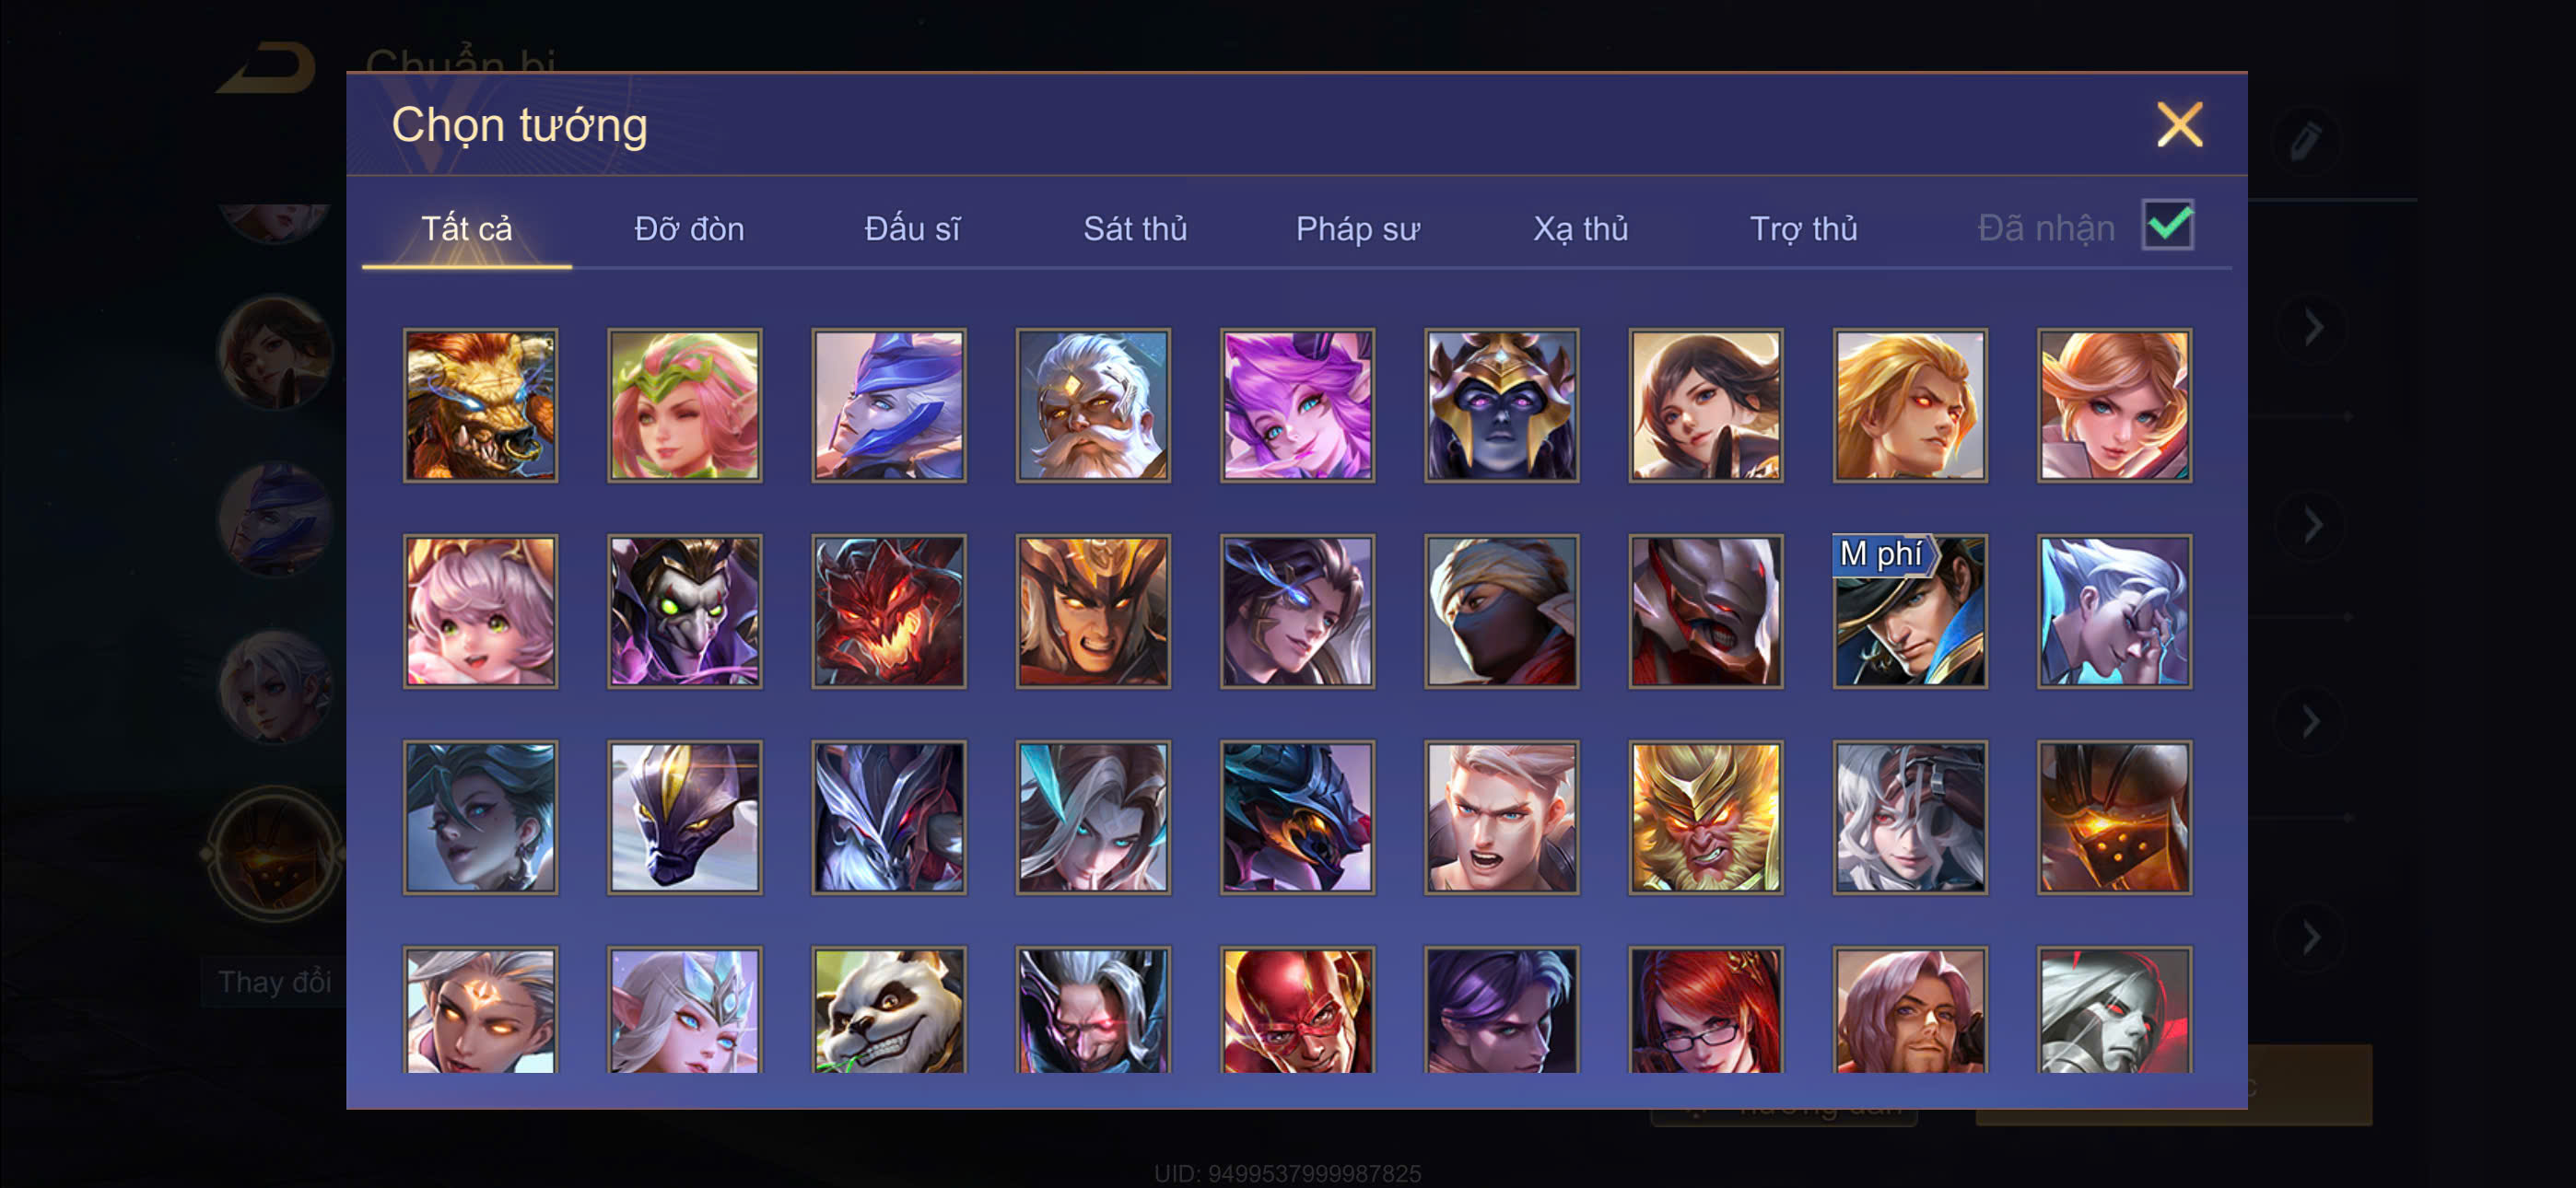This screenshot has width=2576, height=1188.
Task: Filter by the 'Xạ thủ' tab
Action: coord(1580,229)
